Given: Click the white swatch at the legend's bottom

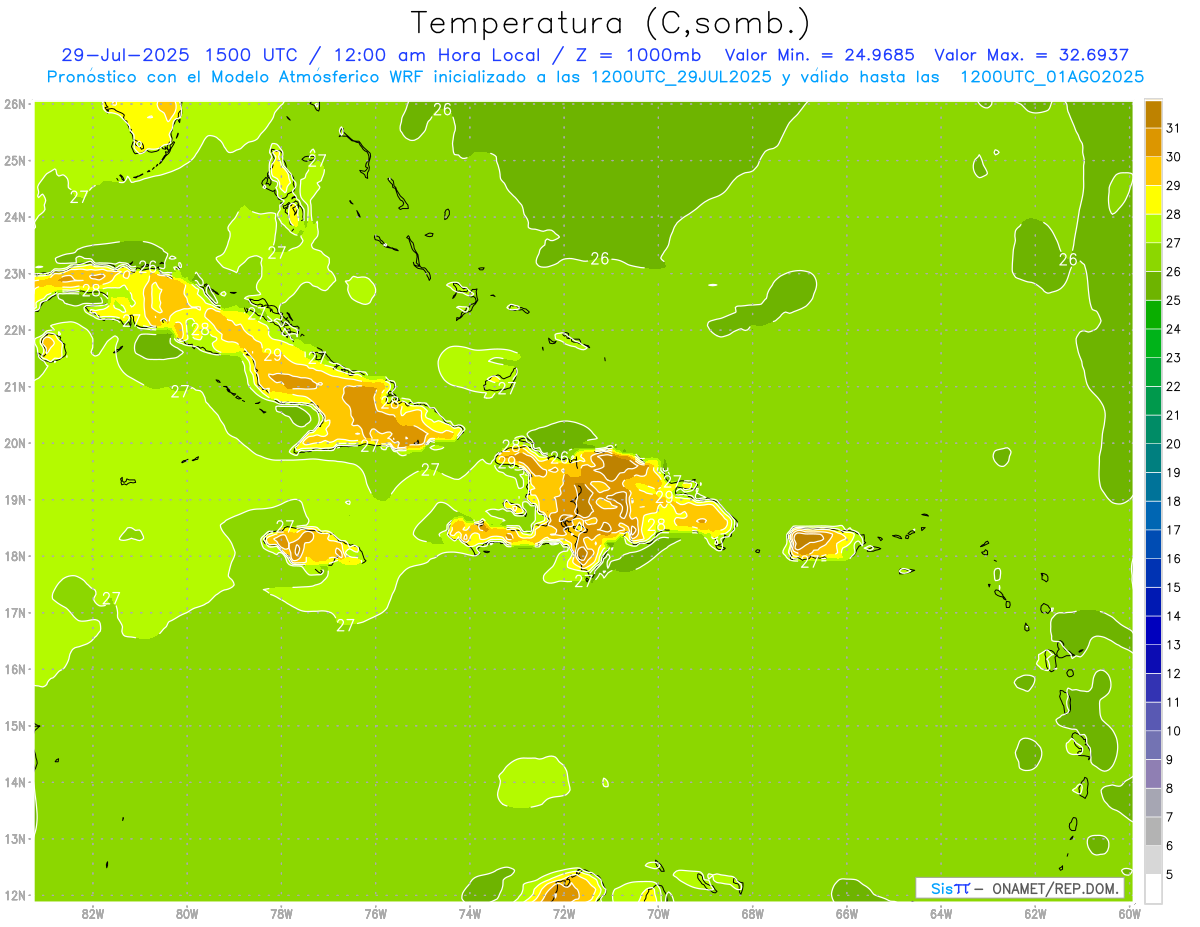Looking at the screenshot, I should pos(1153,887).
